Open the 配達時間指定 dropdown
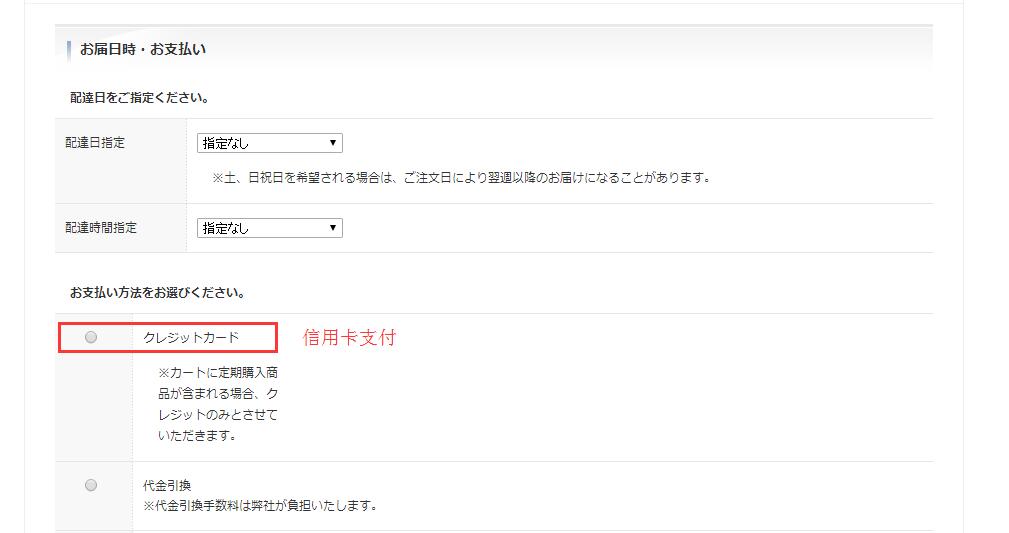1009x533 pixels. pyautogui.click(x=269, y=228)
